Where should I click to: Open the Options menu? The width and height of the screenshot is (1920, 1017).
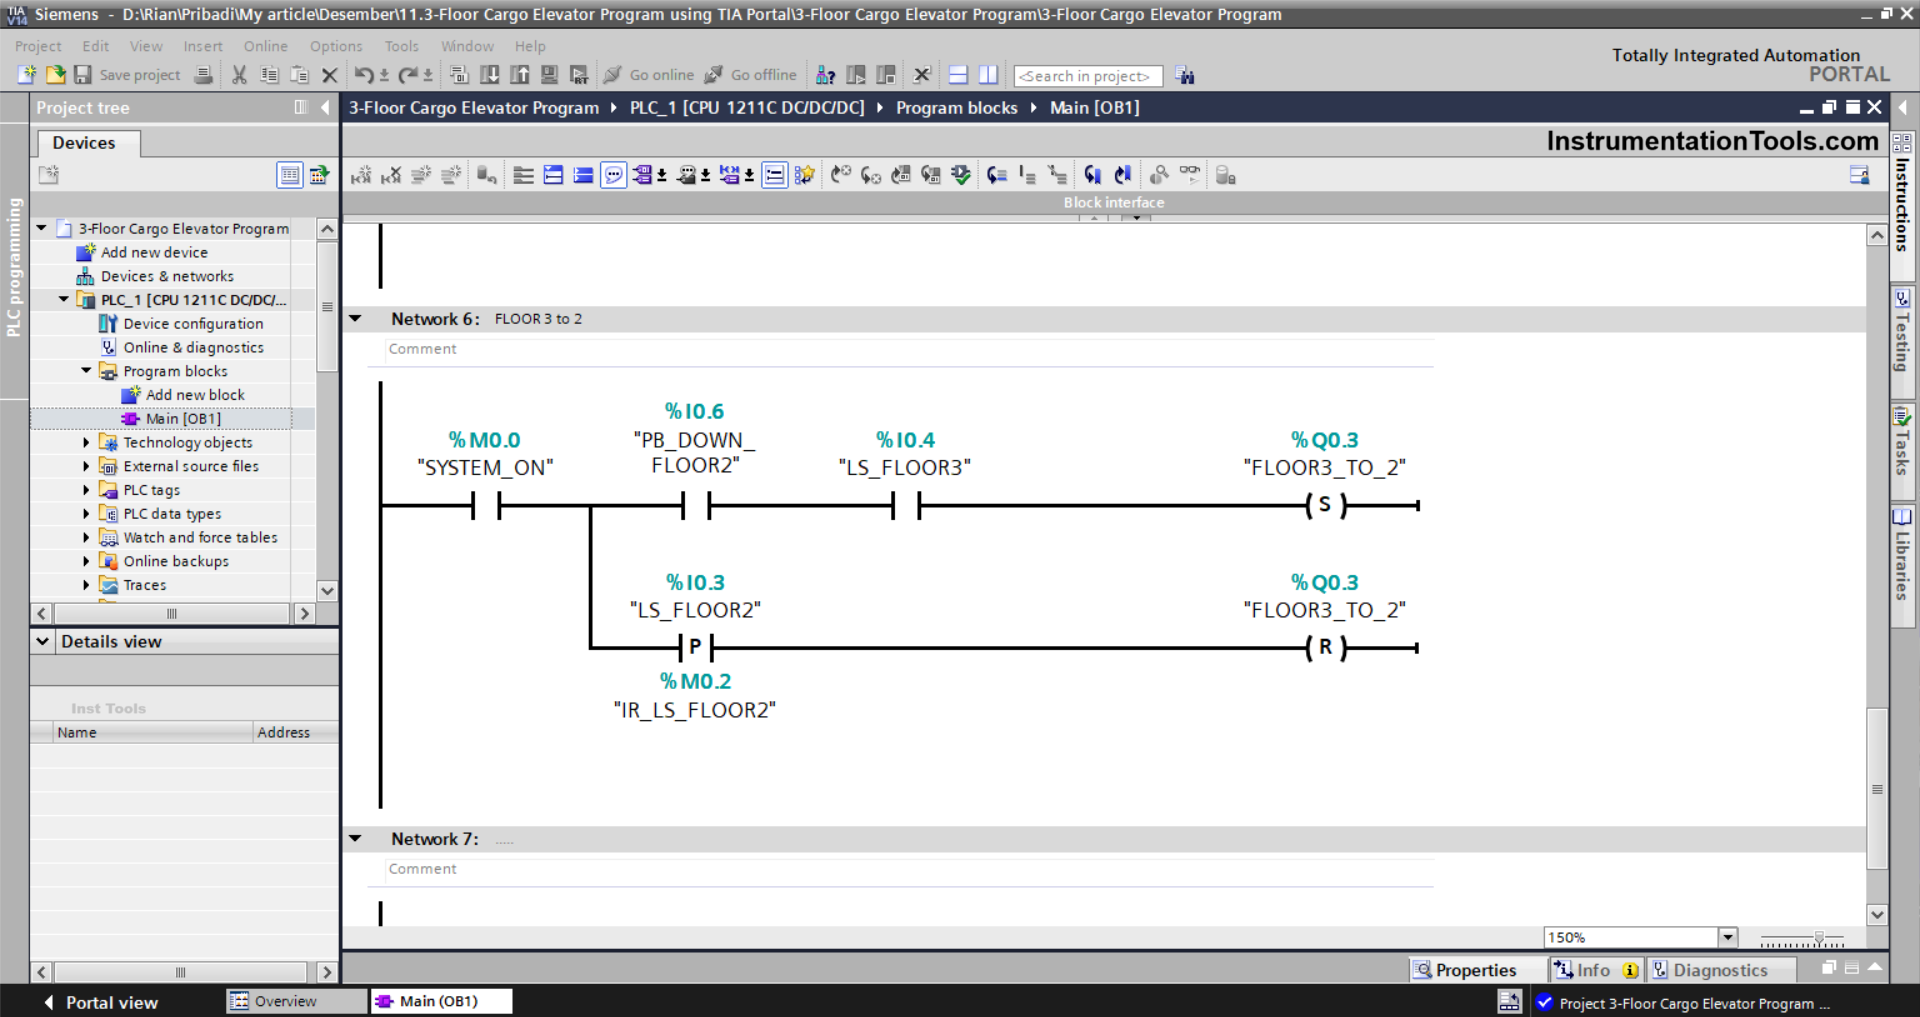[x=336, y=46]
